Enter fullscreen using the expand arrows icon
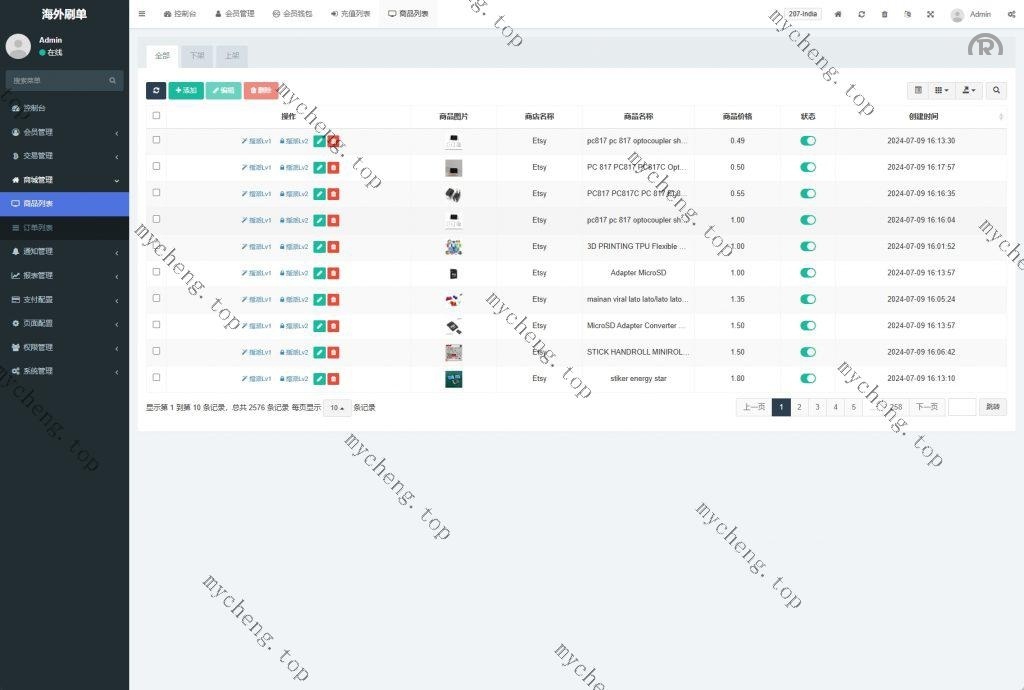 pyautogui.click(x=930, y=14)
